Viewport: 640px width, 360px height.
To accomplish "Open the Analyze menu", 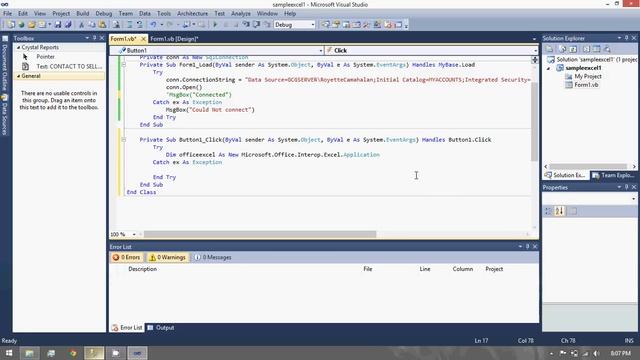I will 241,13.
